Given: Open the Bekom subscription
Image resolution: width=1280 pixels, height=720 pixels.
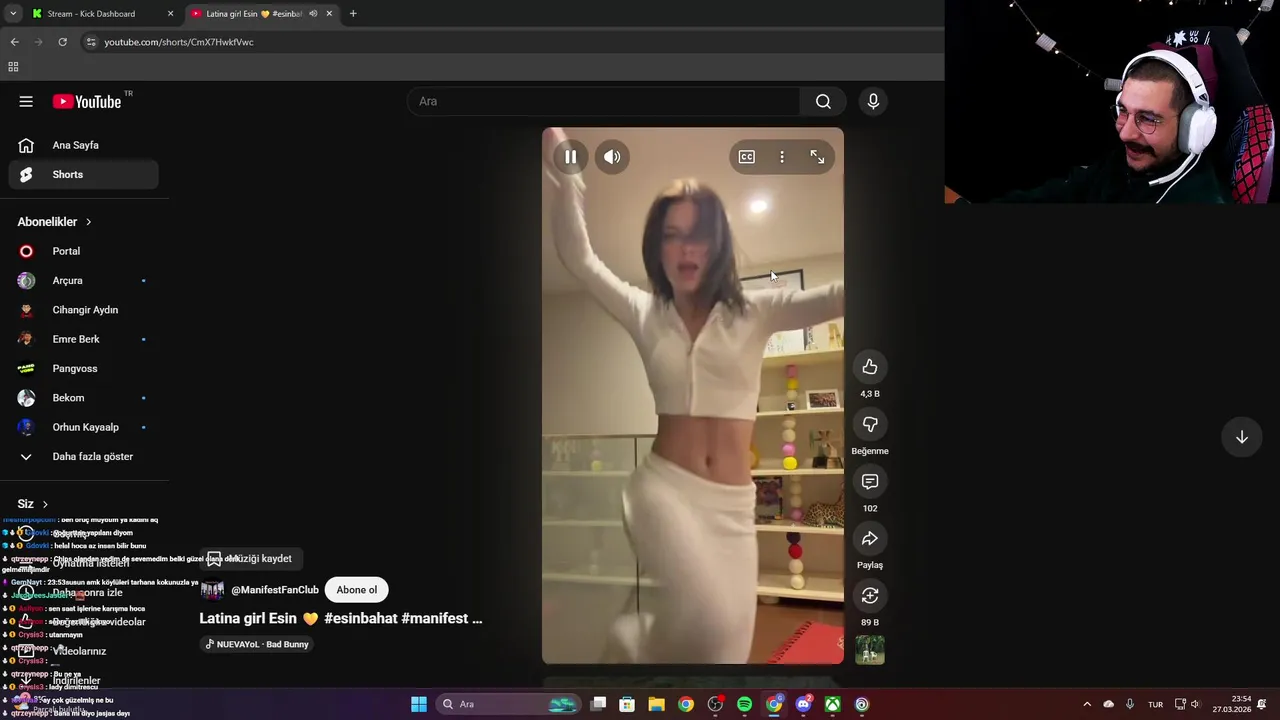Looking at the screenshot, I should pos(85,398).
